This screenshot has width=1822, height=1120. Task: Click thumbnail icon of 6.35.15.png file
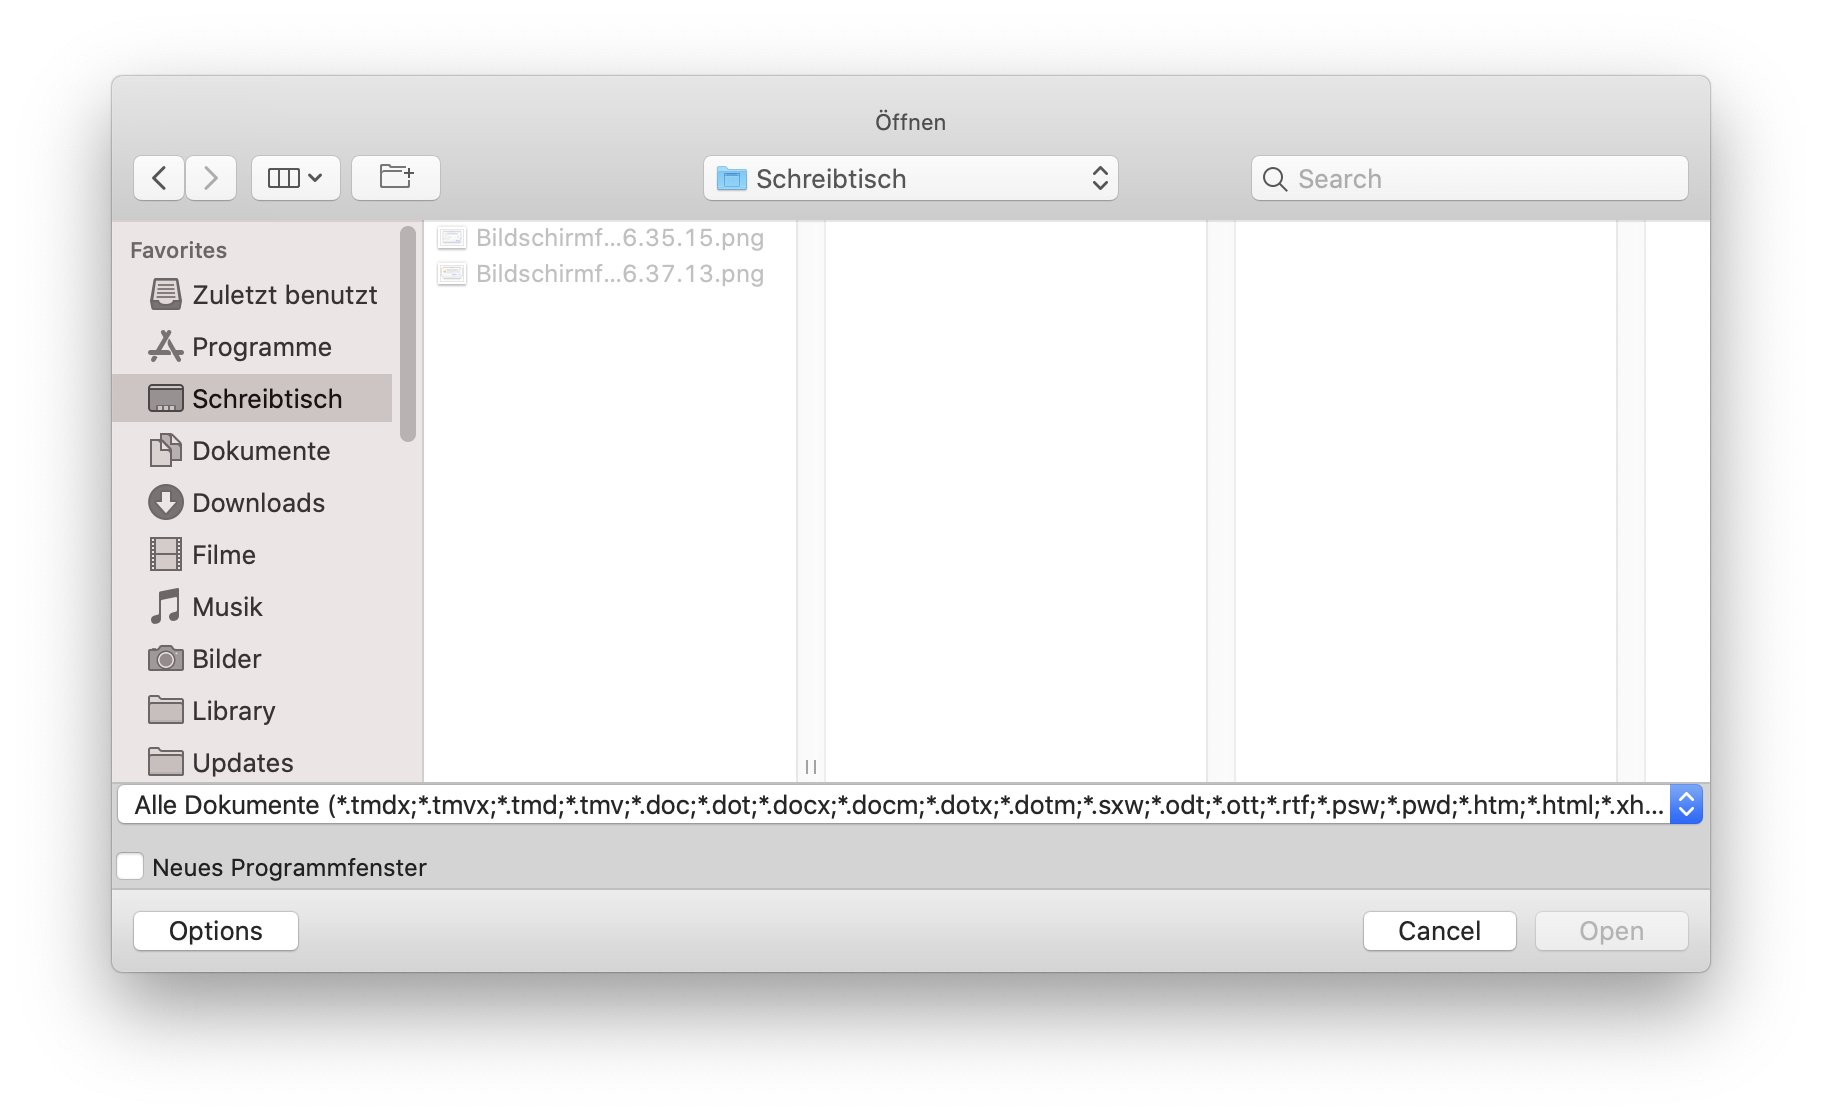(x=452, y=238)
